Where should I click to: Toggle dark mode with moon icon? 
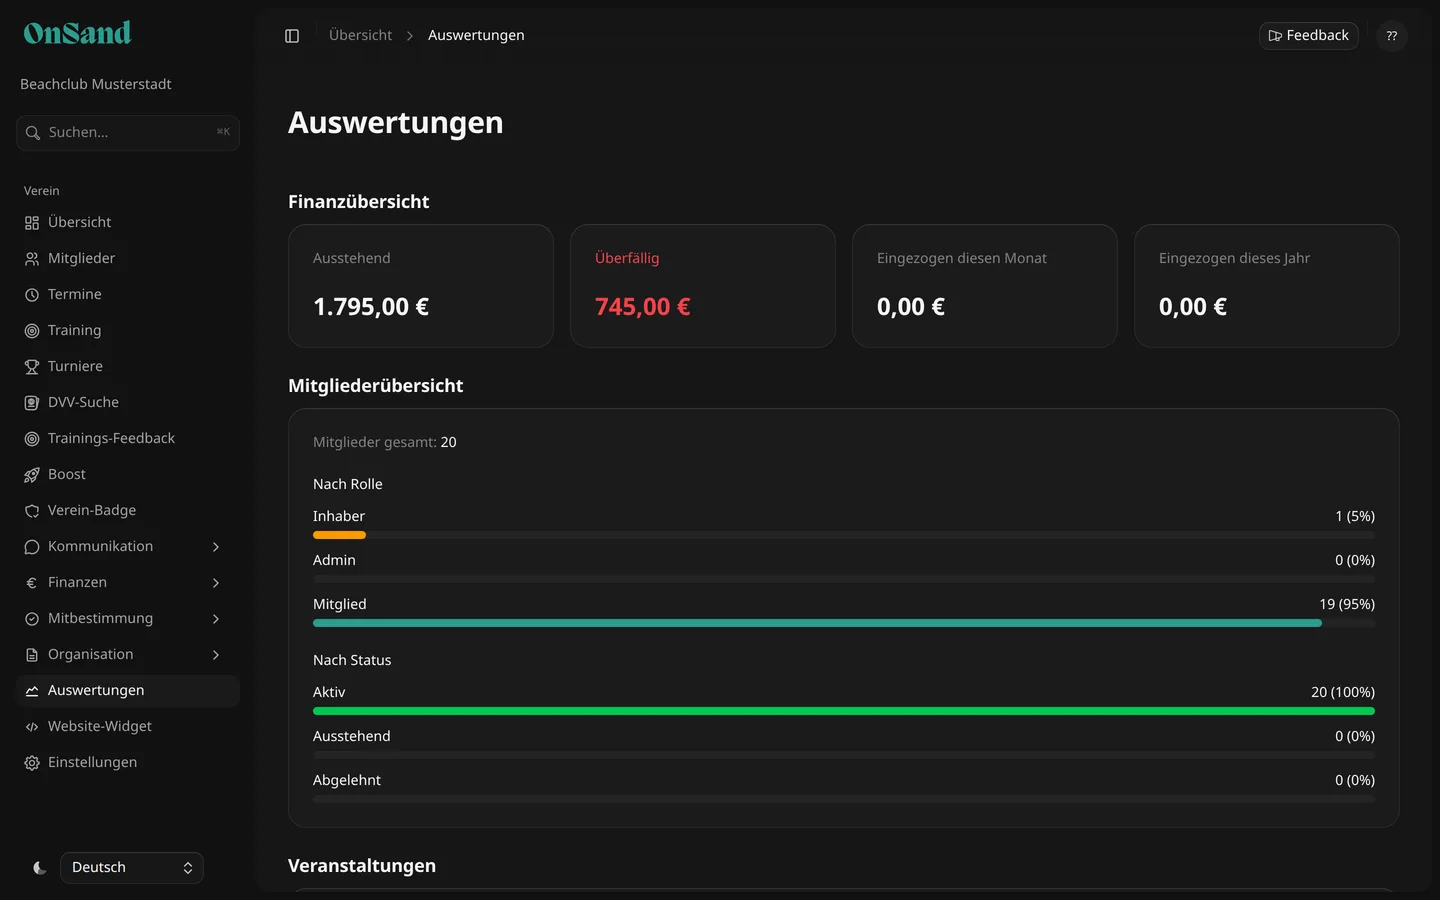click(x=40, y=868)
